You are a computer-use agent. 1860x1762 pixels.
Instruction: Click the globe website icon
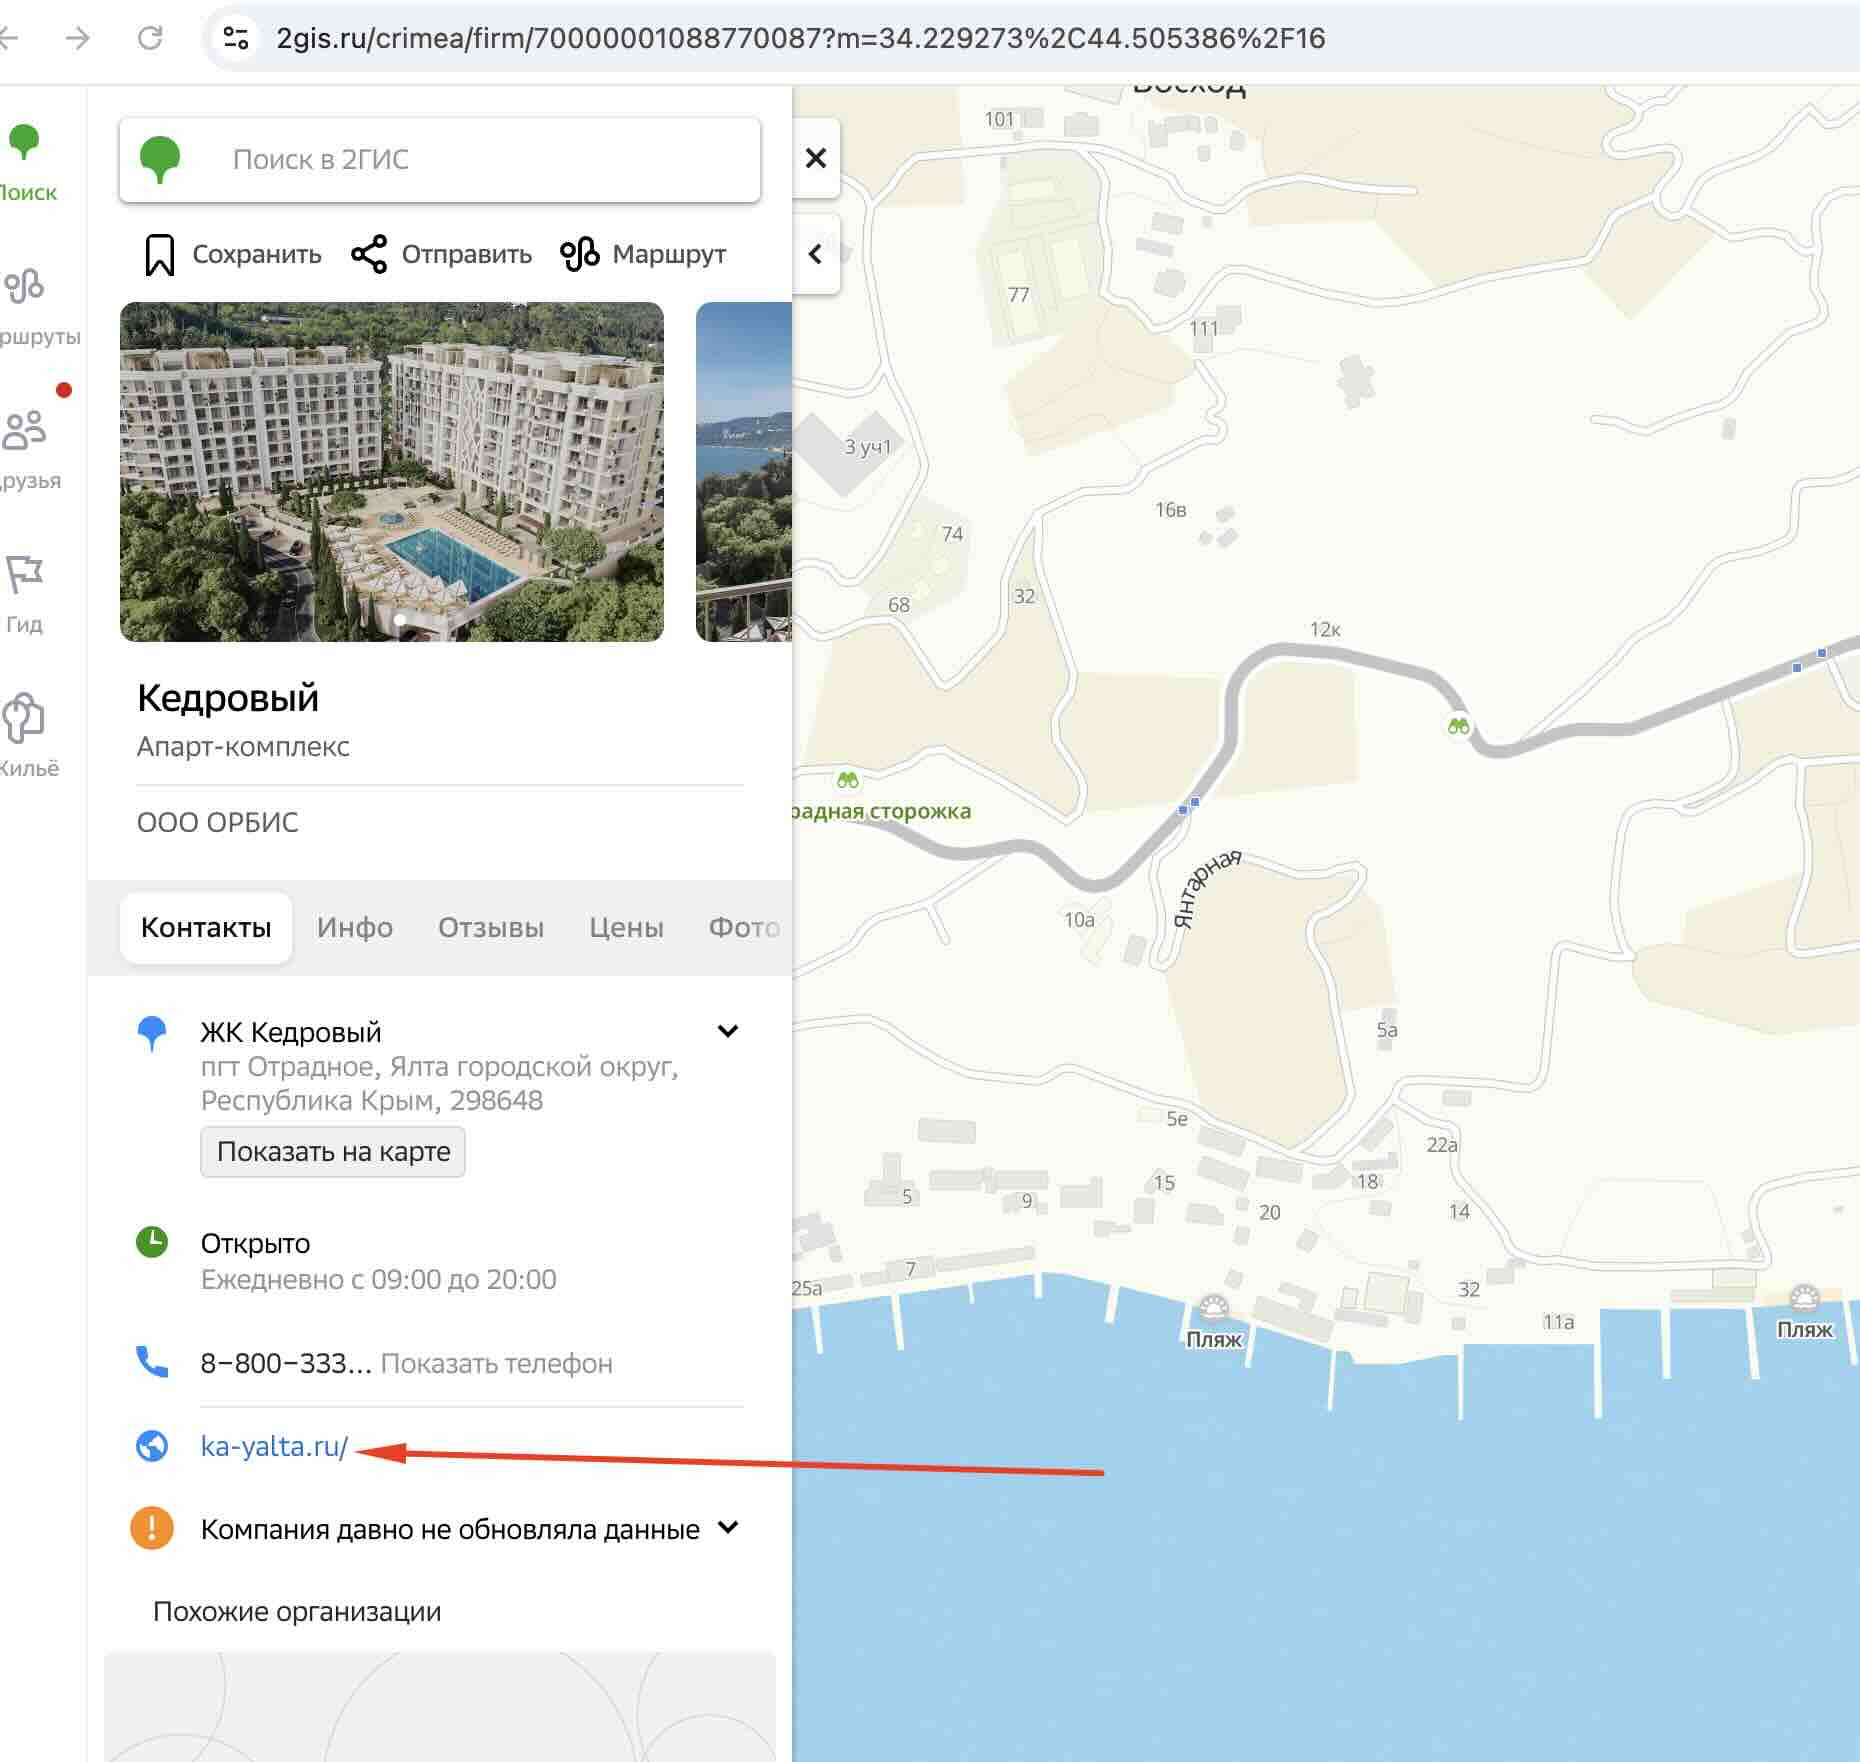pos(152,1446)
